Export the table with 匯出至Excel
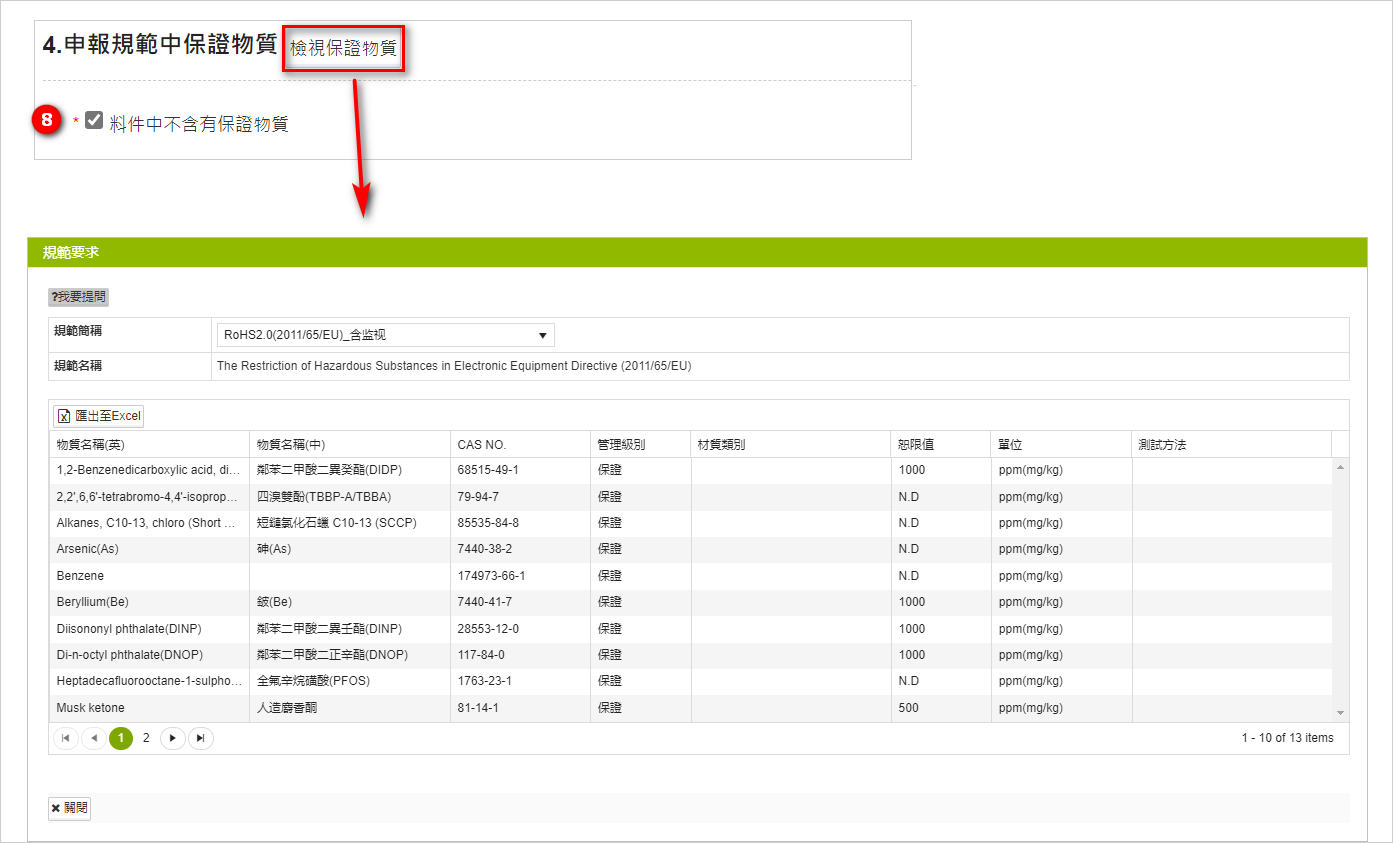The height and width of the screenshot is (843, 1393). 99,416
